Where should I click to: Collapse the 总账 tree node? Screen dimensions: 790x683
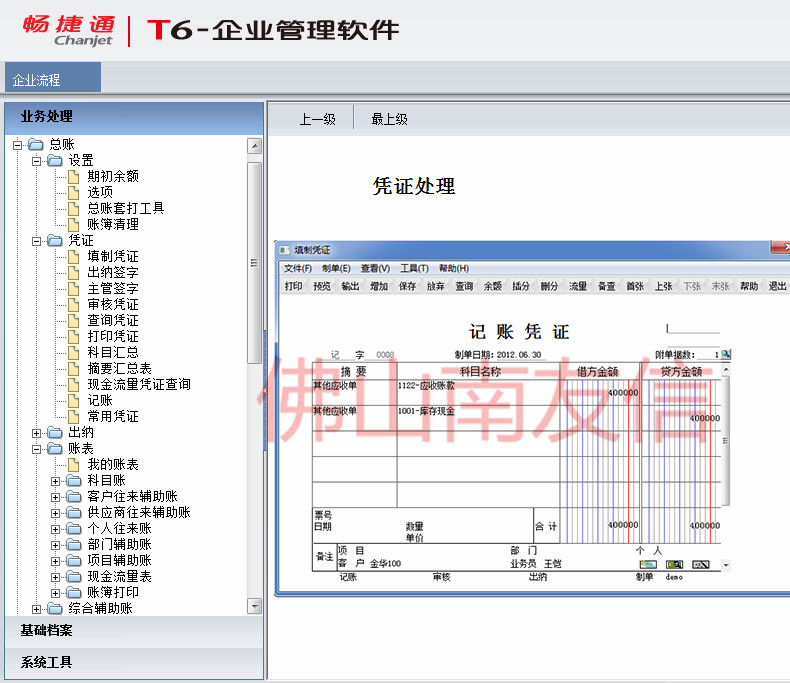pyautogui.click(x=18, y=145)
